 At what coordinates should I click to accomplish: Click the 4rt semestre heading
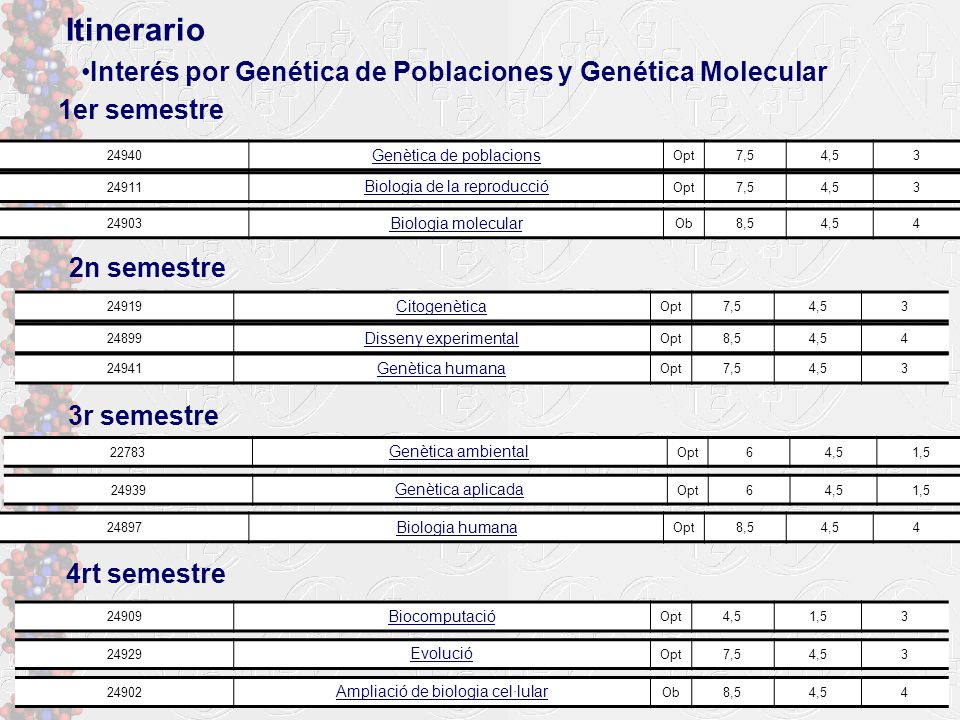pos(146,574)
